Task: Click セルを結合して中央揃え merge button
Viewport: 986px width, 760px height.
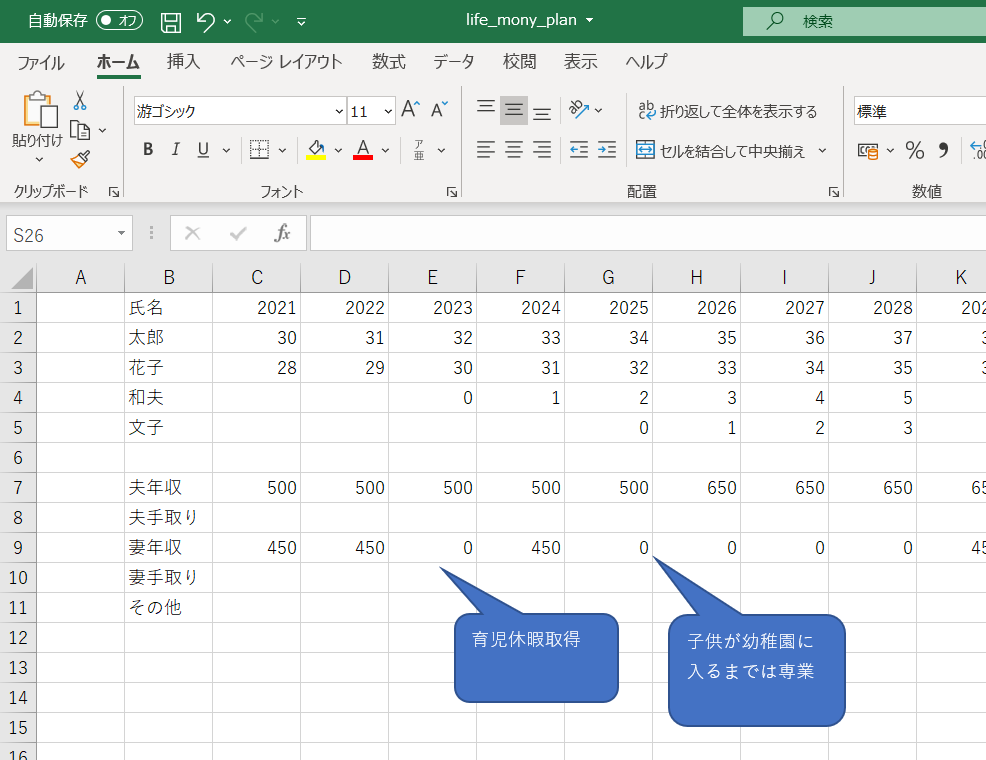Action: click(x=721, y=150)
